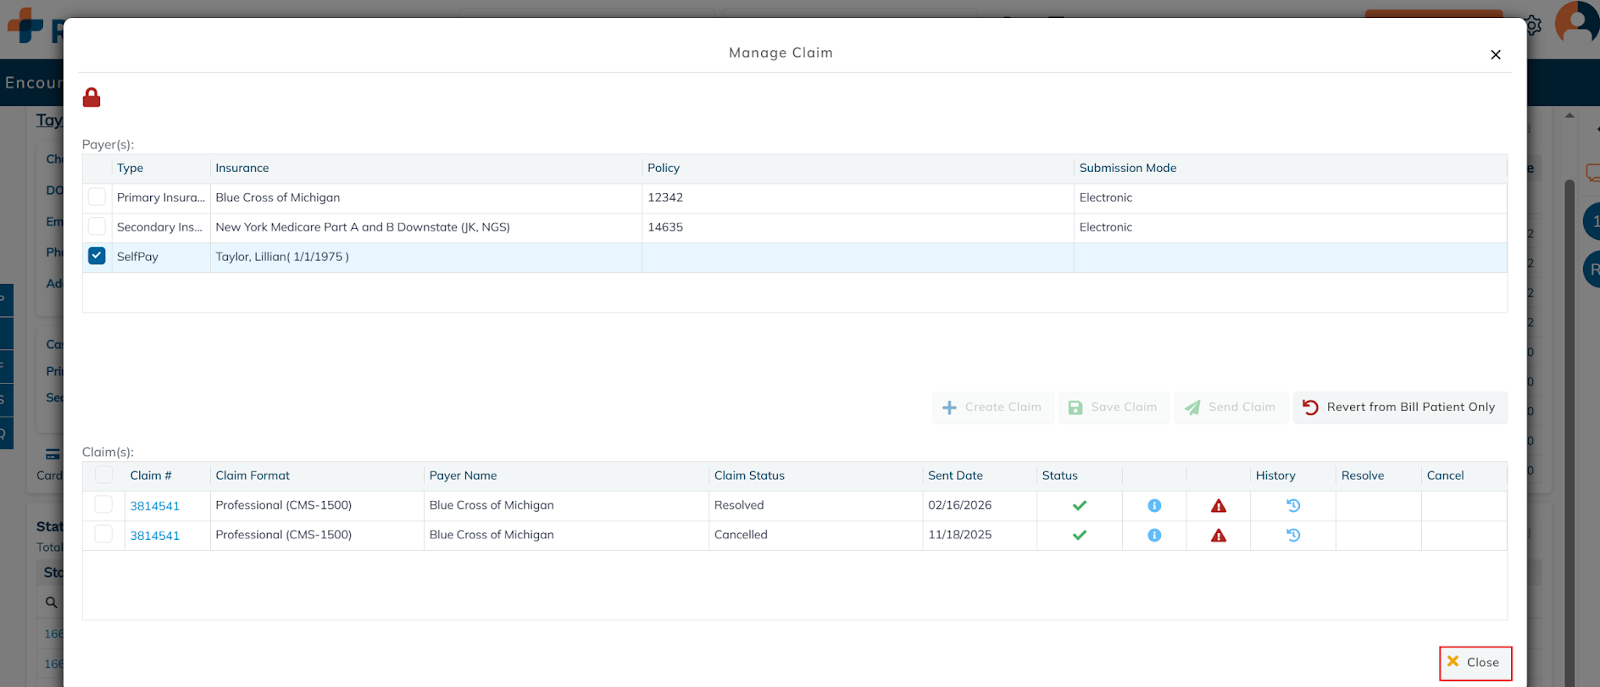Click green status checkmark for Resolved claim
Screen dimensions: 1600x687
pos(1079,506)
